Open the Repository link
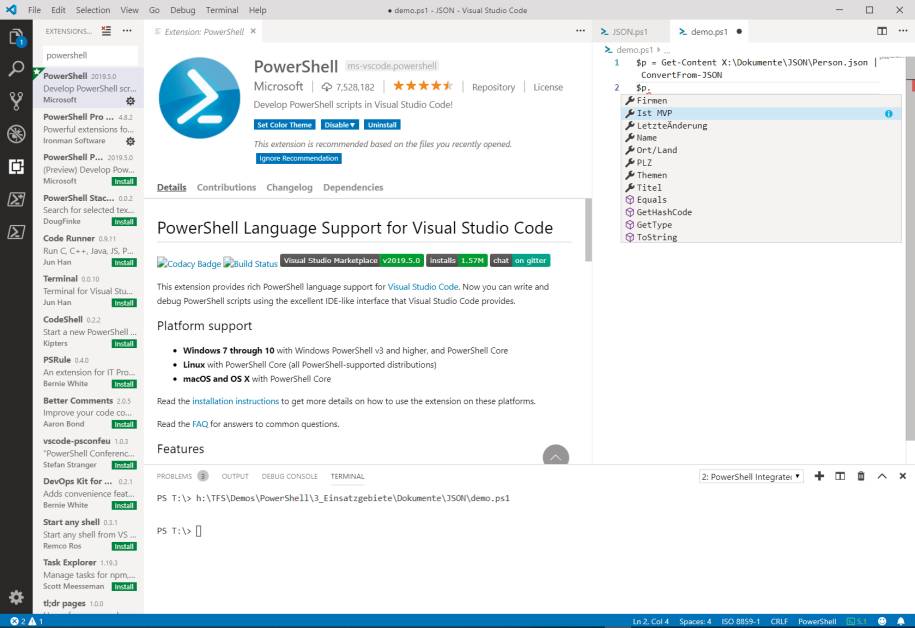915x628 pixels. 494,87
